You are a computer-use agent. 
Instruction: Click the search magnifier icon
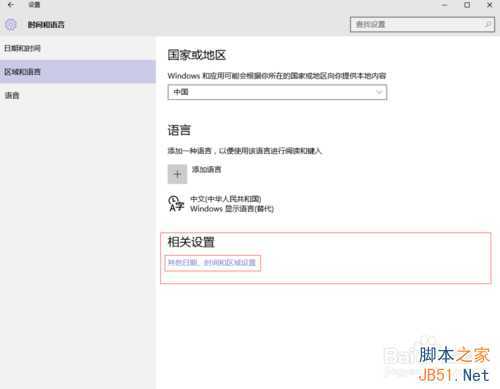(487, 24)
